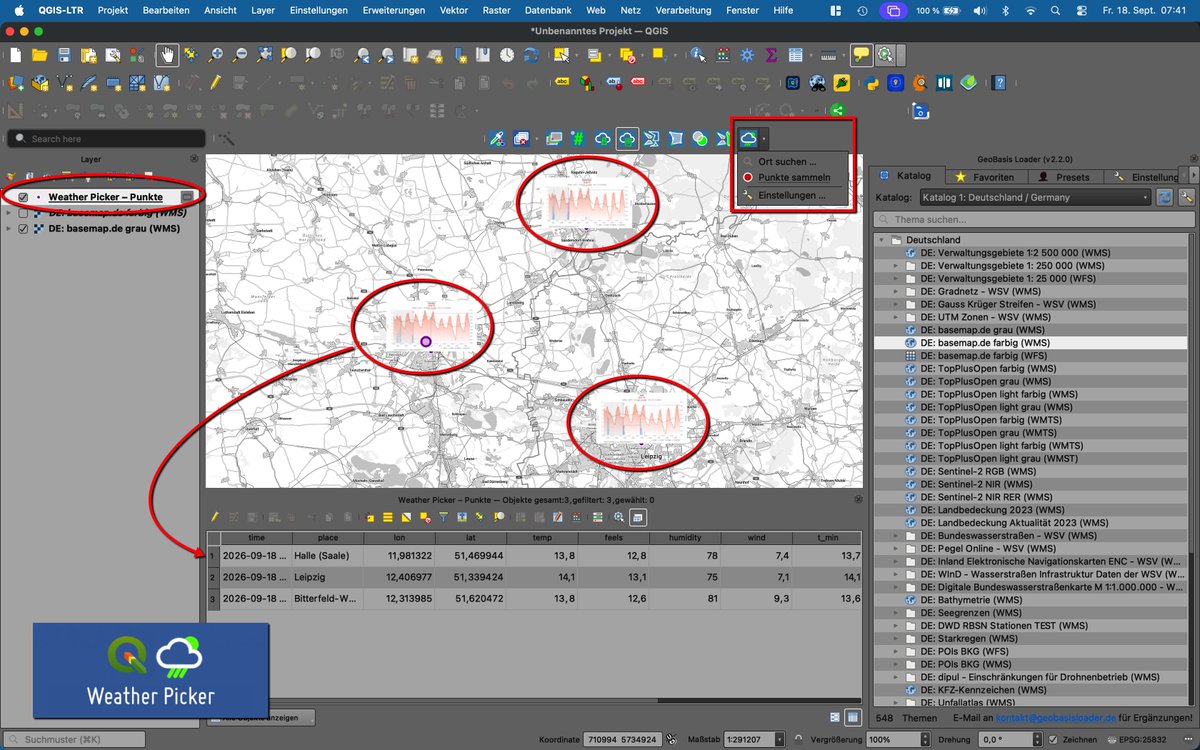Select the Measure Line ruler tool
Viewport: 1200px width, 750px height.
tap(827, 55)
